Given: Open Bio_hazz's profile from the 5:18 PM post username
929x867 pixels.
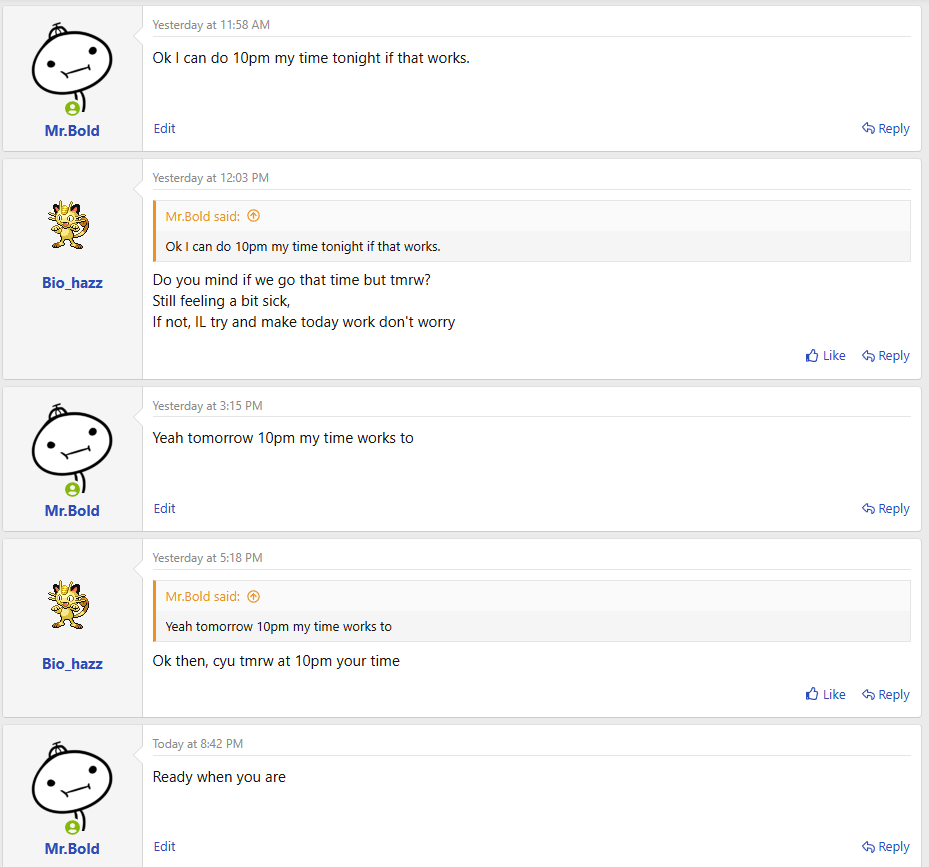Looking at the screenshot, I should 72,664.
